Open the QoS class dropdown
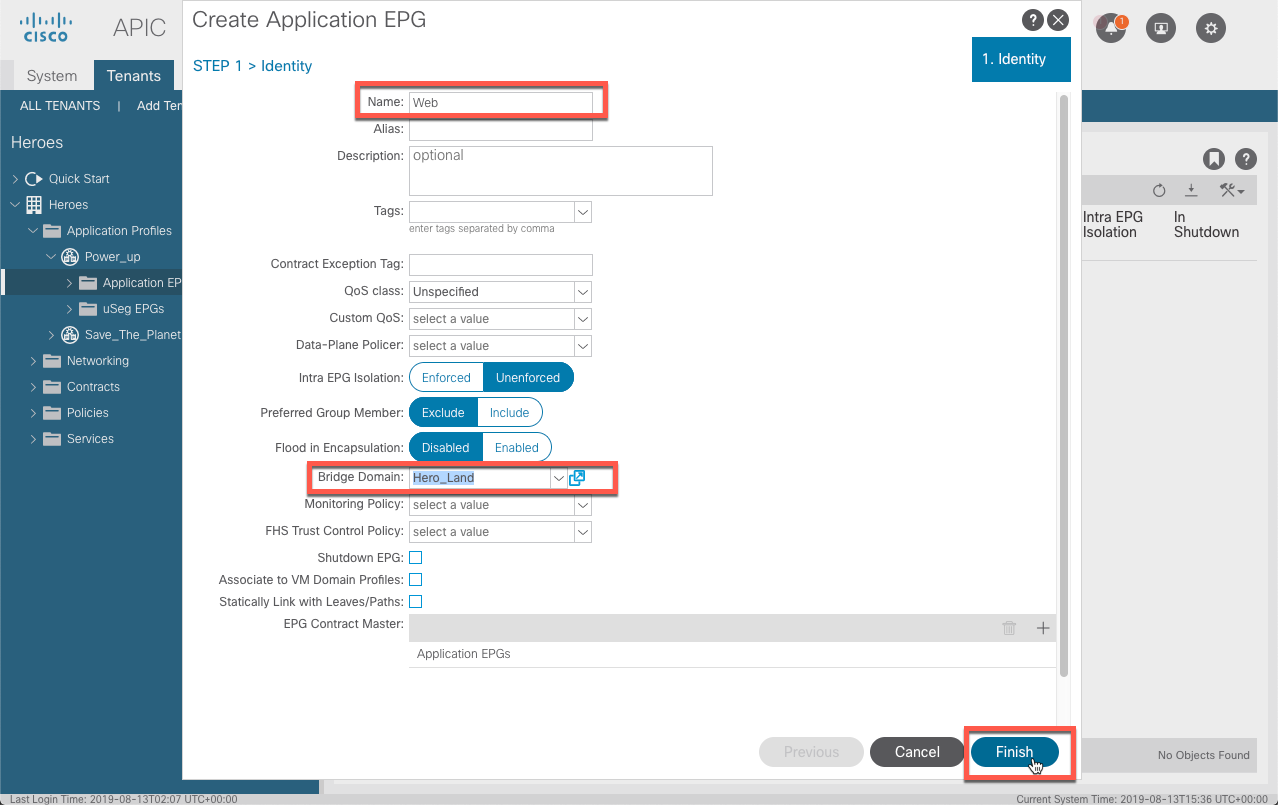Screen dimensions: 1278x805 (582, 291)
